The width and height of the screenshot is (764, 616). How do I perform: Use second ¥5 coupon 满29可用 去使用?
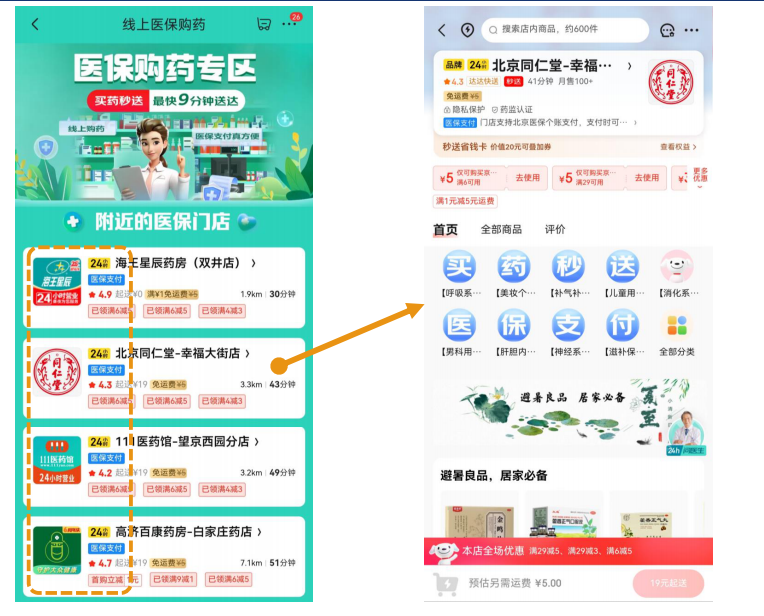[x=647, y=178]
